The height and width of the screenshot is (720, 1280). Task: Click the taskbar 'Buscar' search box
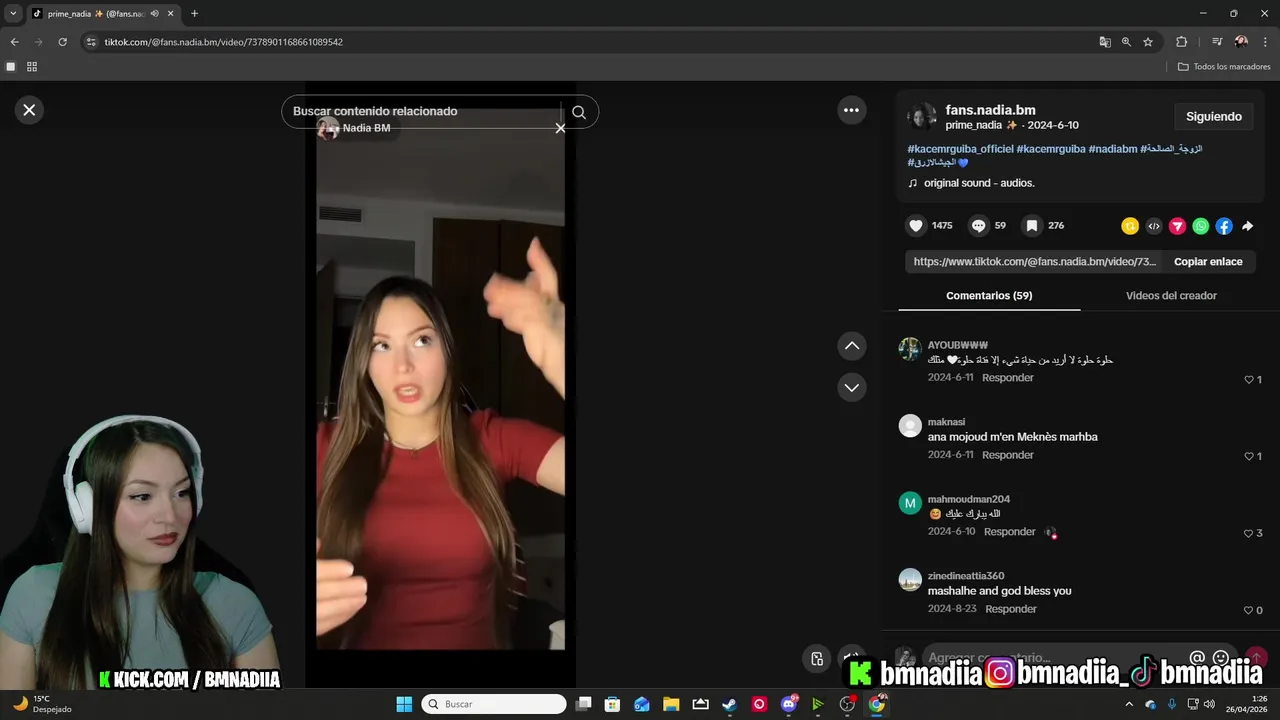pyautogui.click(x=494, y=704)
